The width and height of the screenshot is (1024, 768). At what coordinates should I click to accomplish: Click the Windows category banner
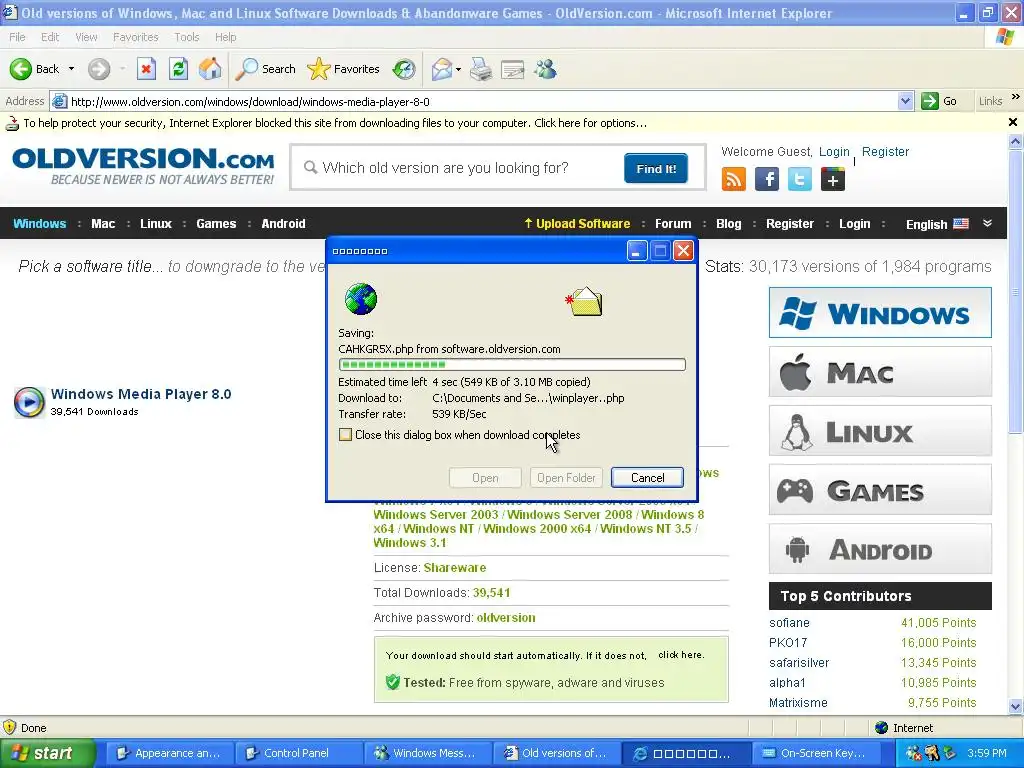tap(880, 312)
